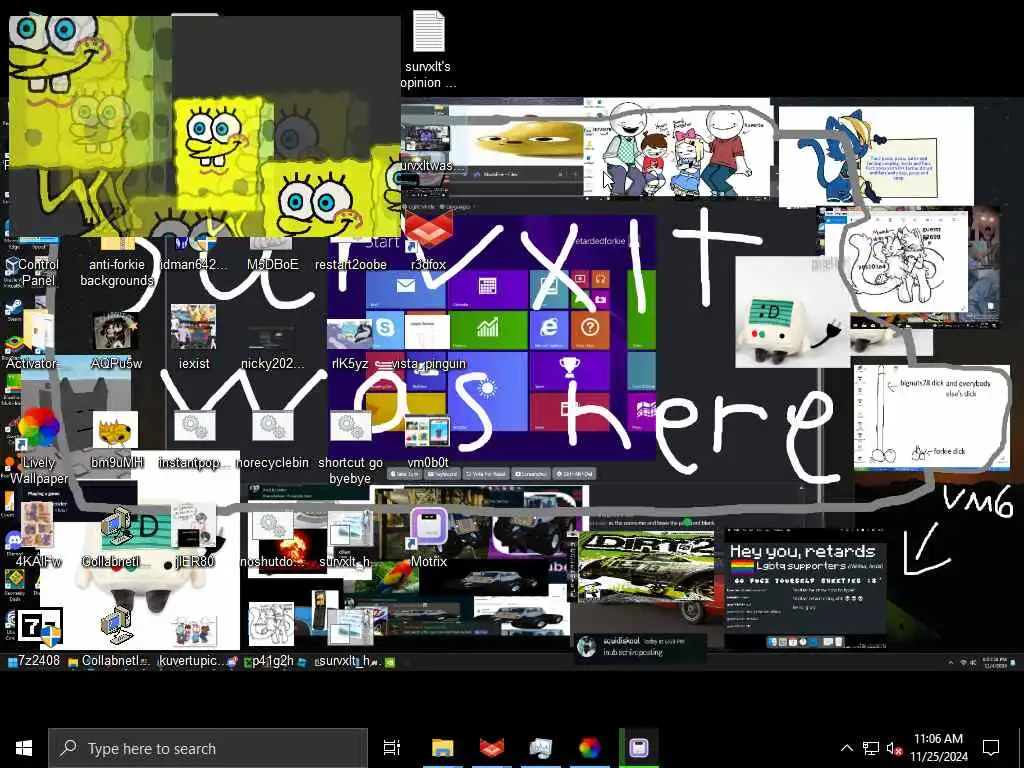The height and width of the screenshot is (768, 1024).
Task: Select the bm9uMH image icon
Action: (x=116, y=440)
